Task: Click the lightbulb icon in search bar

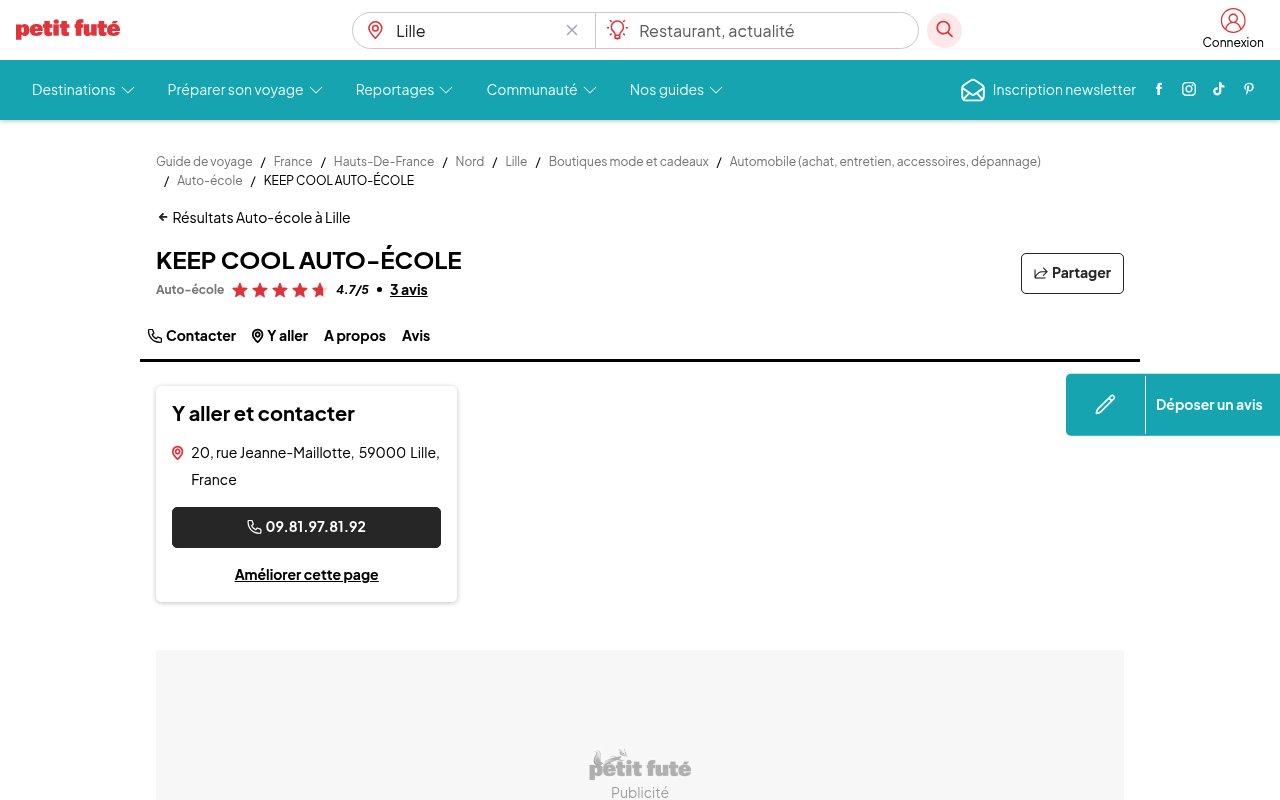Action: 617,30
